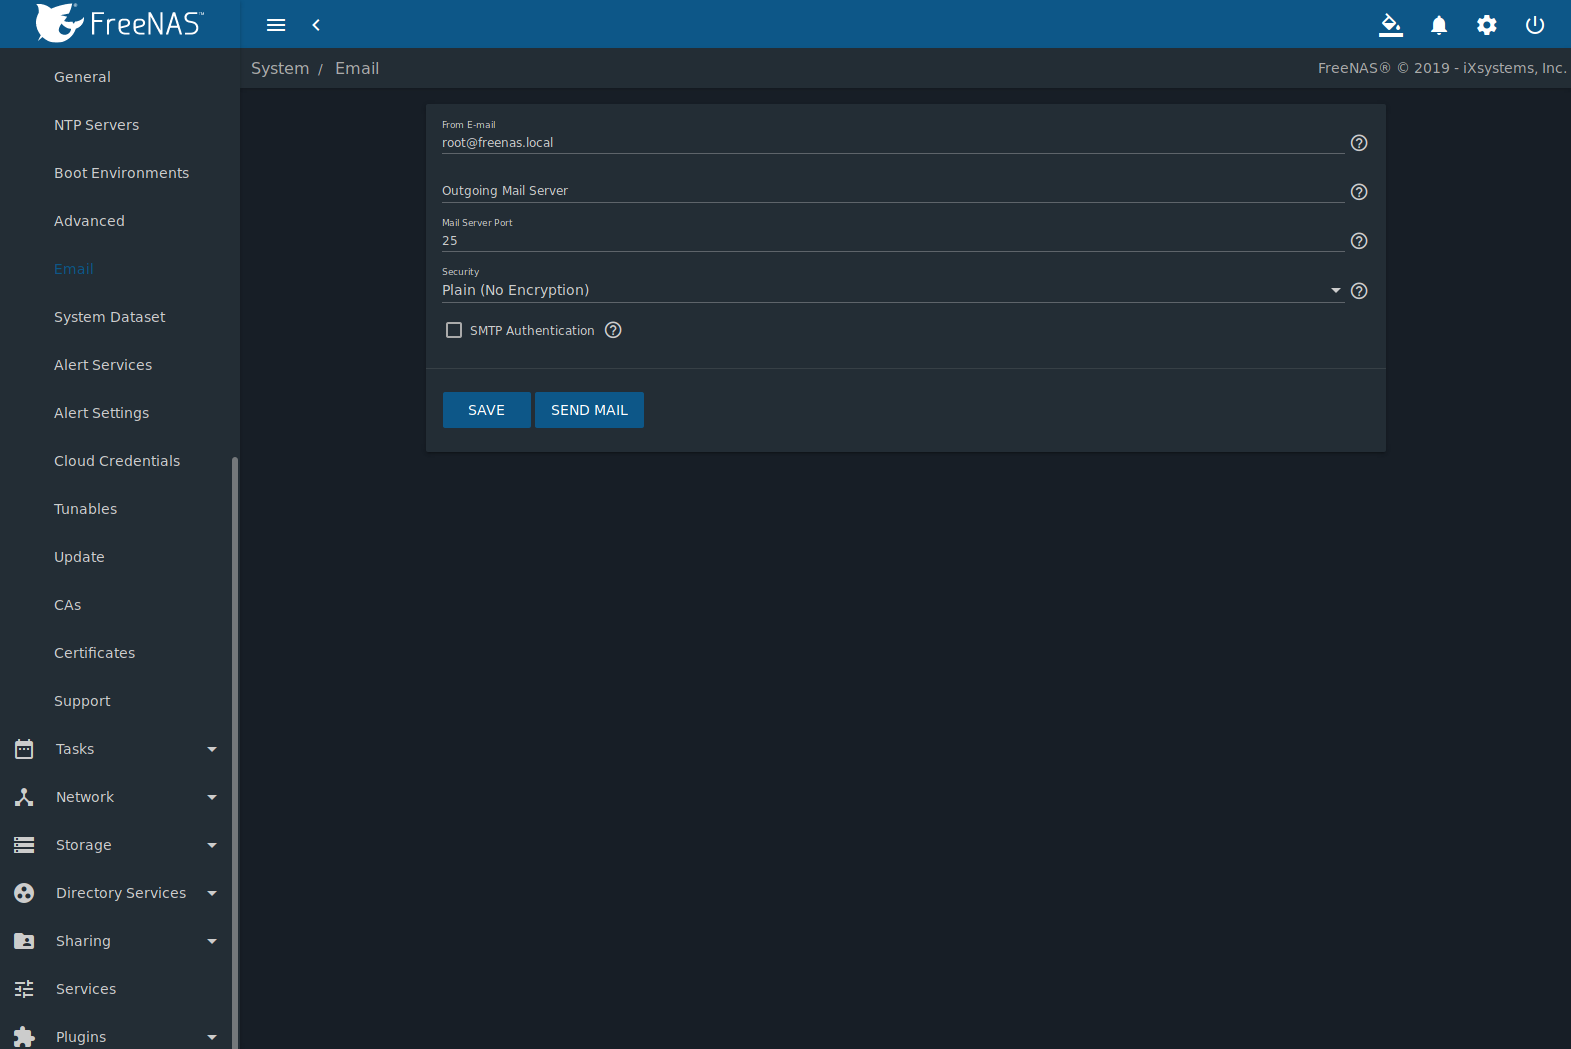Open the CAs page

68,605
